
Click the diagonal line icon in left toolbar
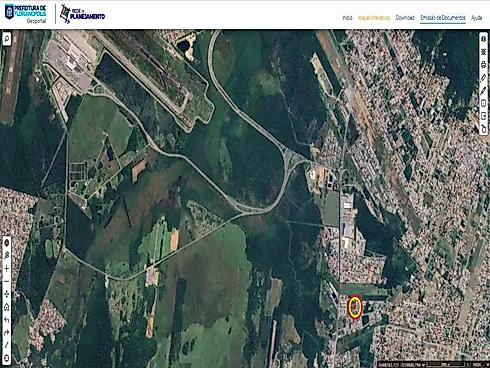(x=6, y=345)
